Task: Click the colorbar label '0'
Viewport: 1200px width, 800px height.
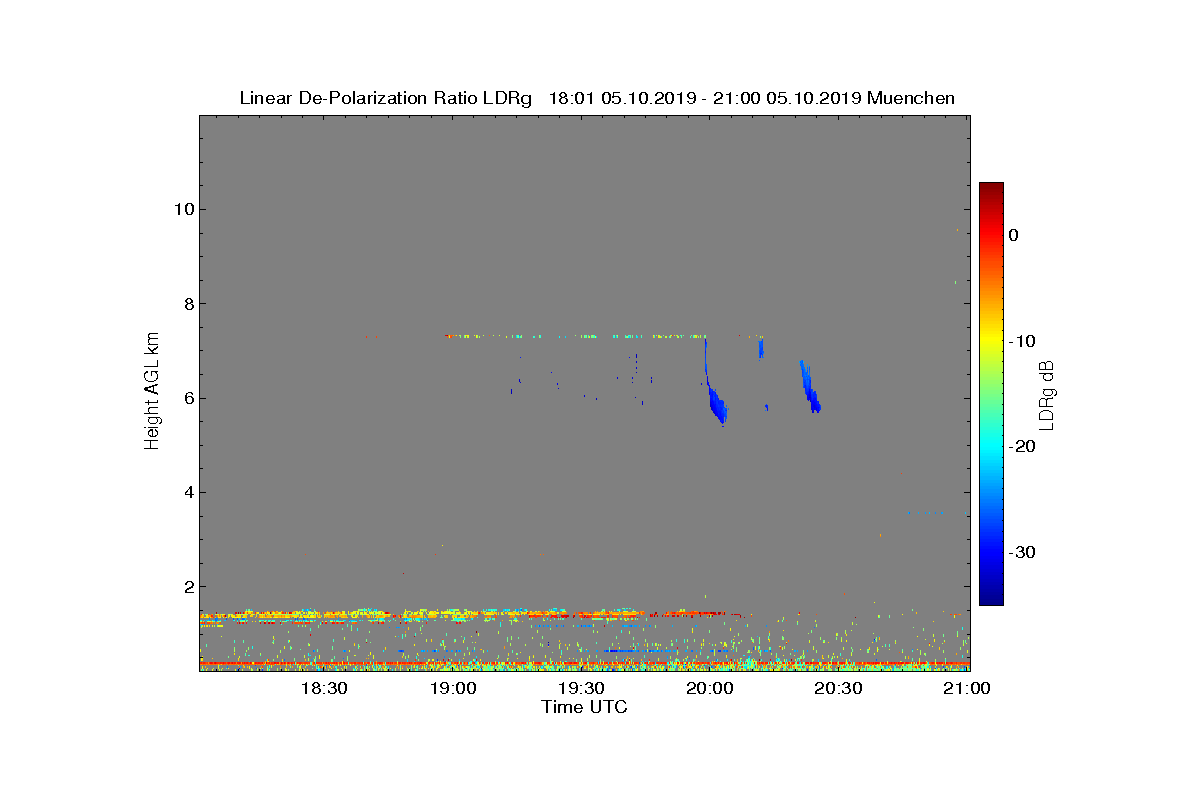Action: tap(1013, 235)
